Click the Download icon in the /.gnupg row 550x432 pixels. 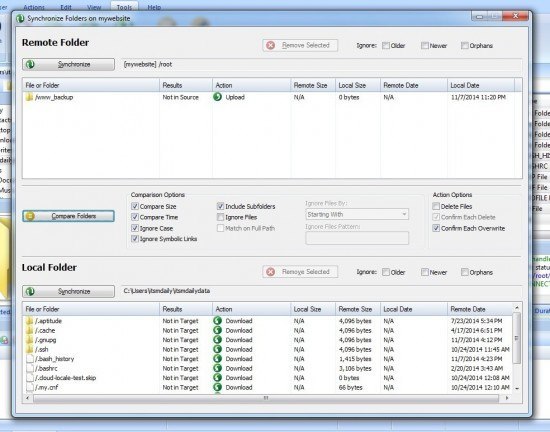click(217, 339)
